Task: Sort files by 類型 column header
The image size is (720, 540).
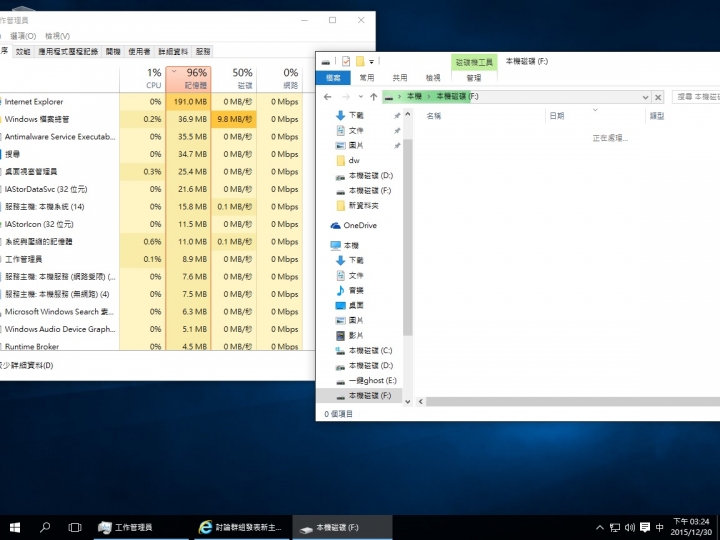Action: [x=657, y=116]
